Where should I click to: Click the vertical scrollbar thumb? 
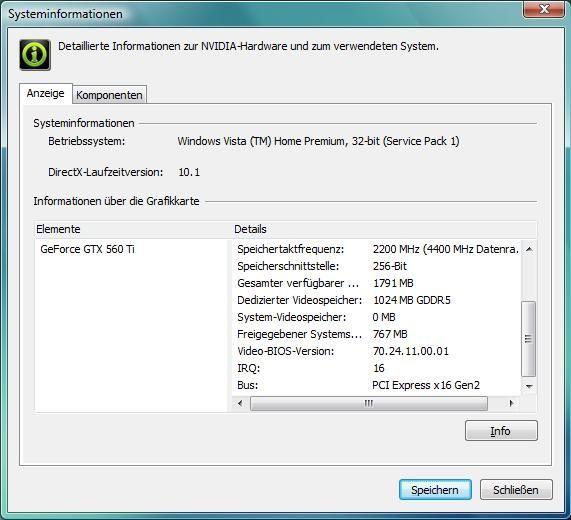(x=529, y=339)
